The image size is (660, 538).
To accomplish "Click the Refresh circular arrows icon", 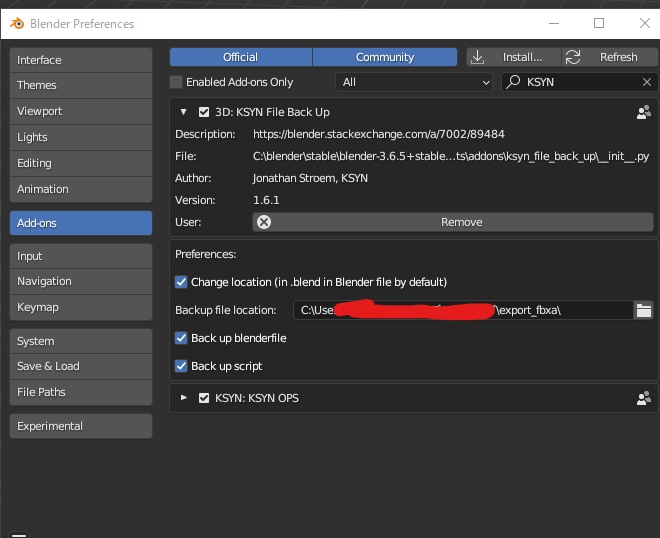I will point(573,57).
